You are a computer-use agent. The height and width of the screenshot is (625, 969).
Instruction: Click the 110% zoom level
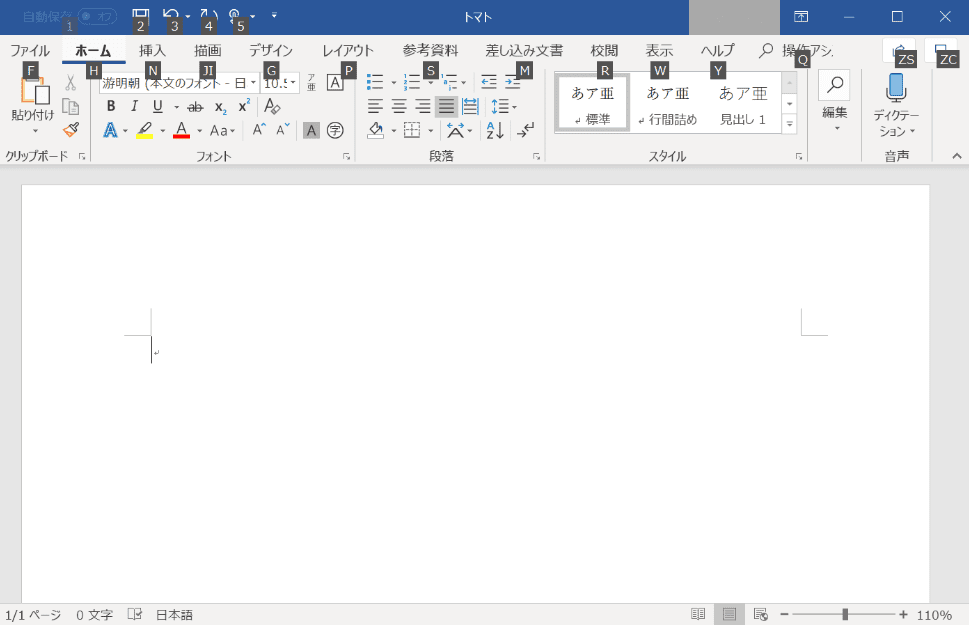934,614
